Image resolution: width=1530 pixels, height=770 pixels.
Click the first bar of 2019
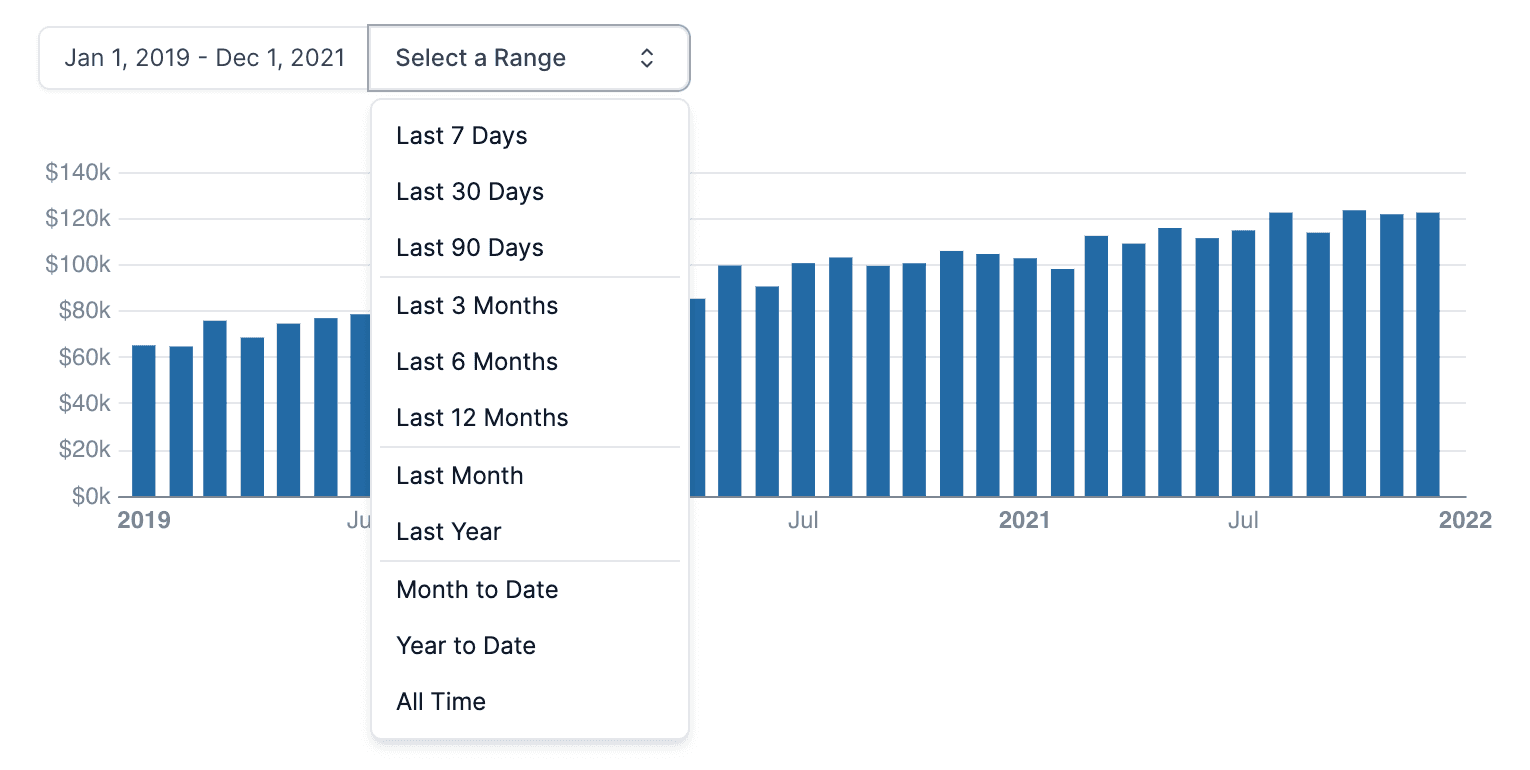144,420
